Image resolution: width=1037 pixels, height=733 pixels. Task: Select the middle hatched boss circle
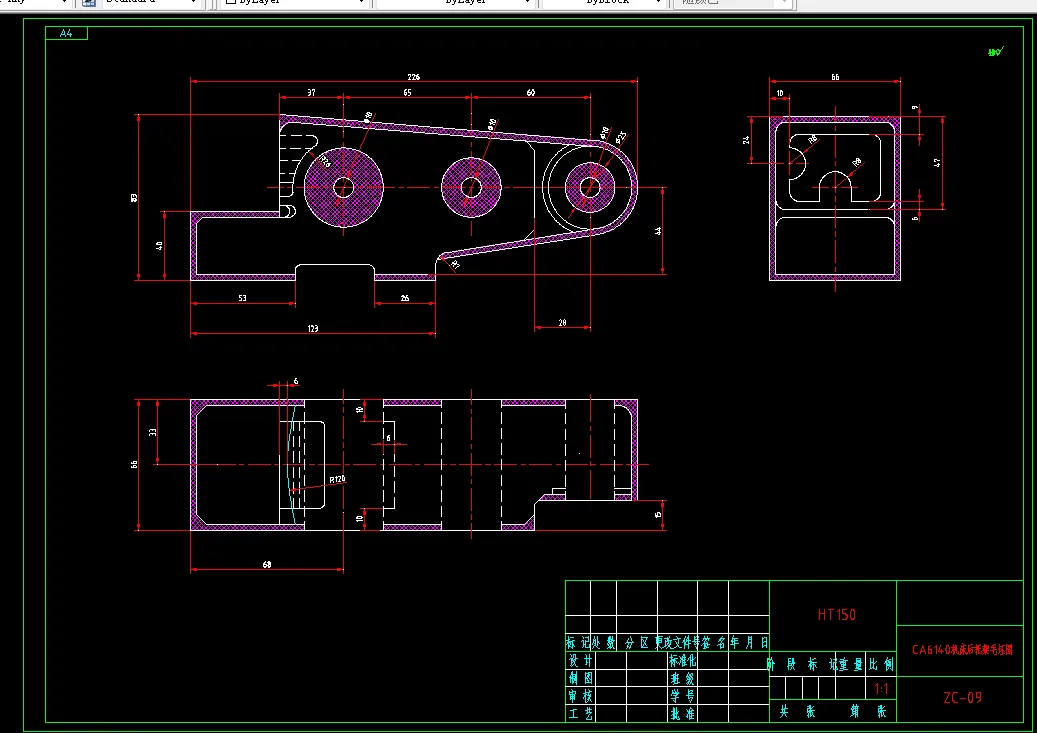tap(471, 187)
